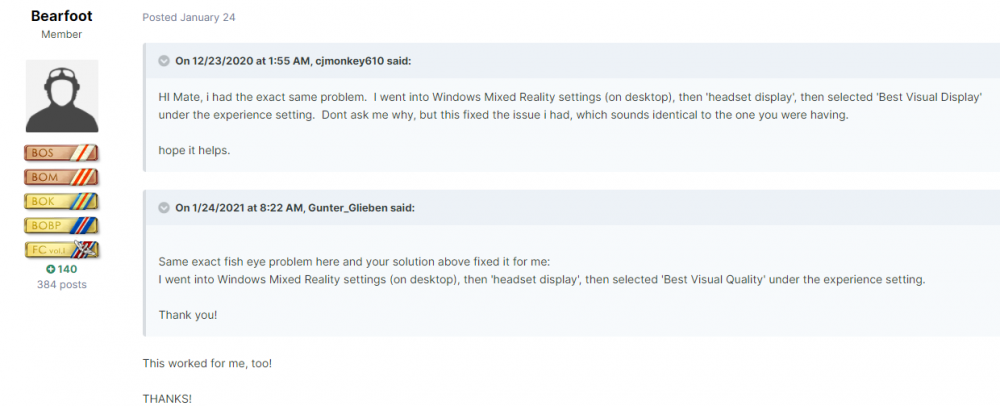1000x406 pixels.
Task: Click the BOM medal badge
Action: tap(62, 177)
